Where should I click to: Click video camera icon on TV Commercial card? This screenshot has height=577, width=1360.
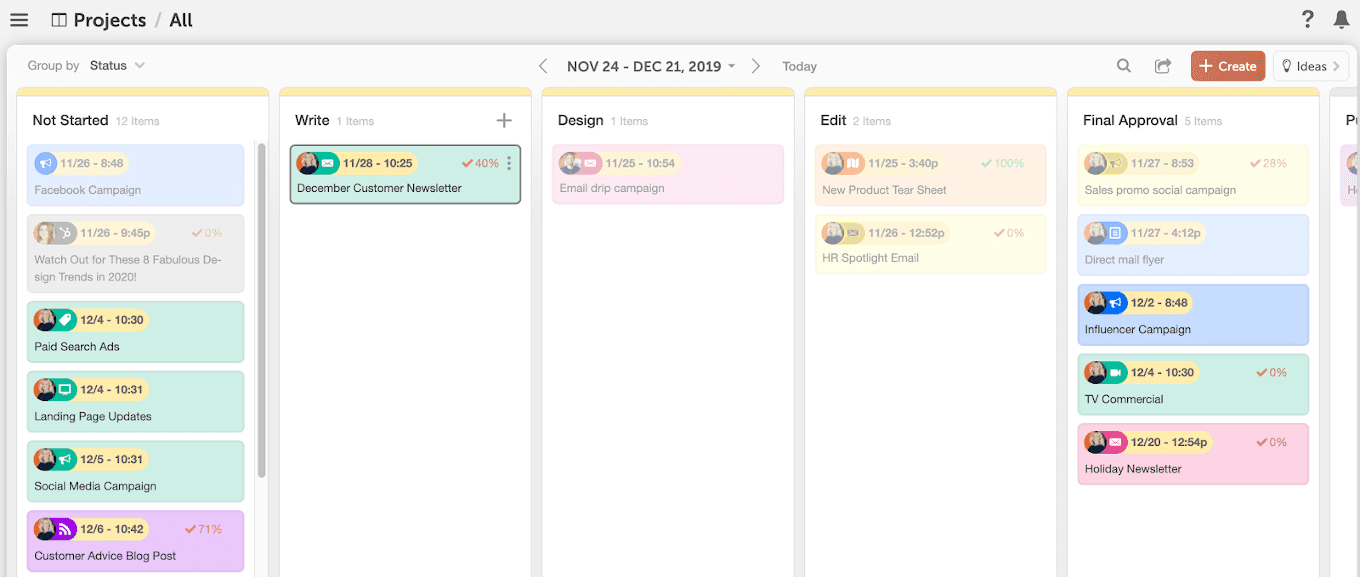(1116, 372)
